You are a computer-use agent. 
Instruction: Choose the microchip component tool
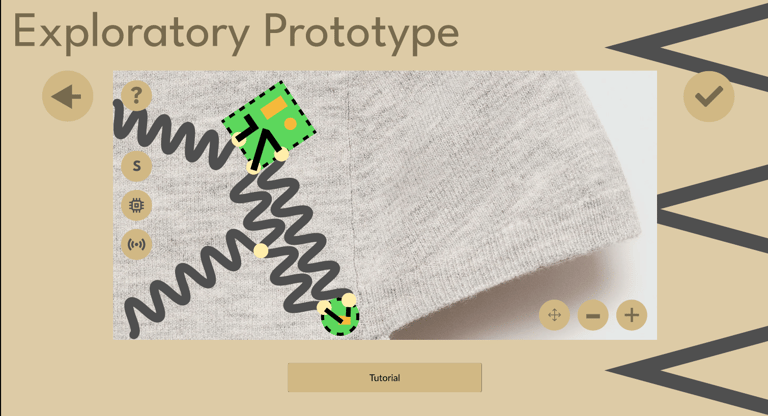coord(137,205)
